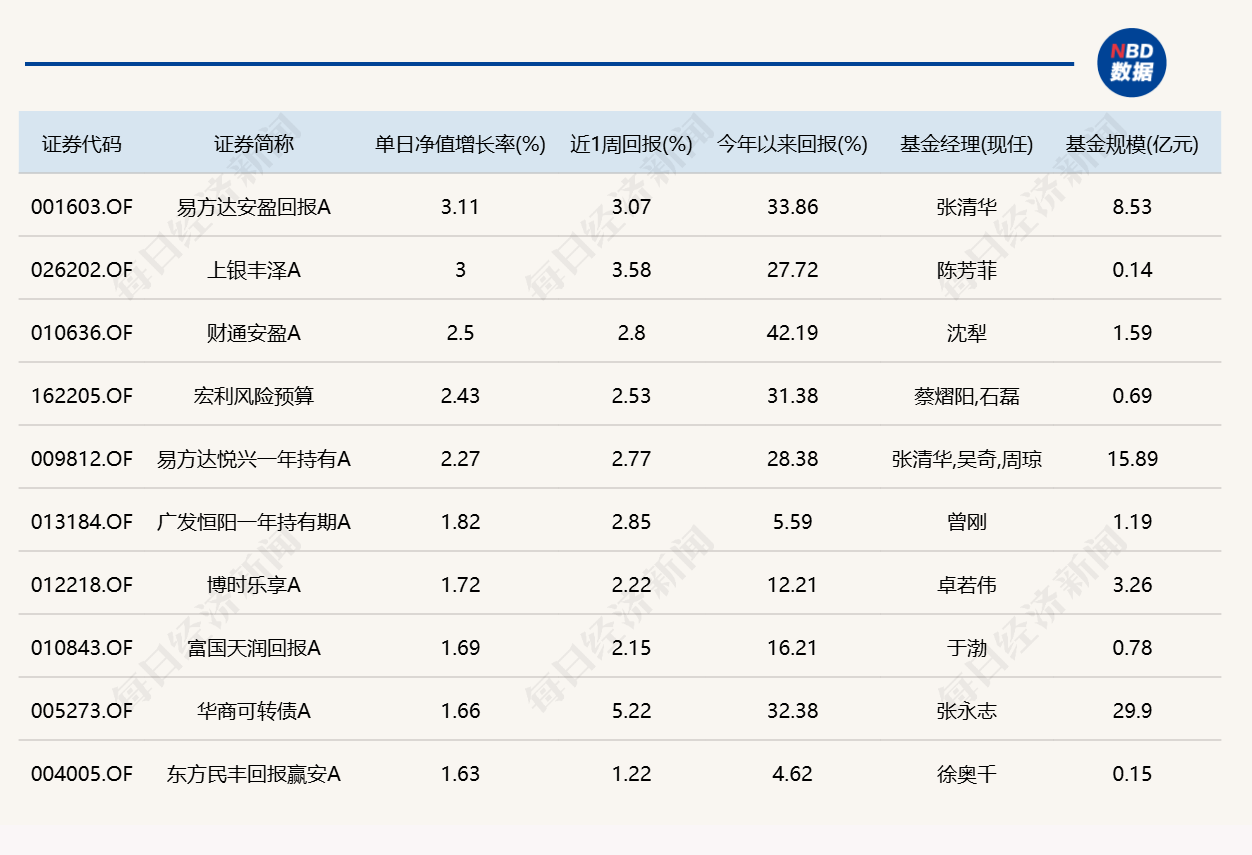Click fund name 华商可转债A
Image resolution: width=1252 pixels, height=855 pixels.
[254, 711]
